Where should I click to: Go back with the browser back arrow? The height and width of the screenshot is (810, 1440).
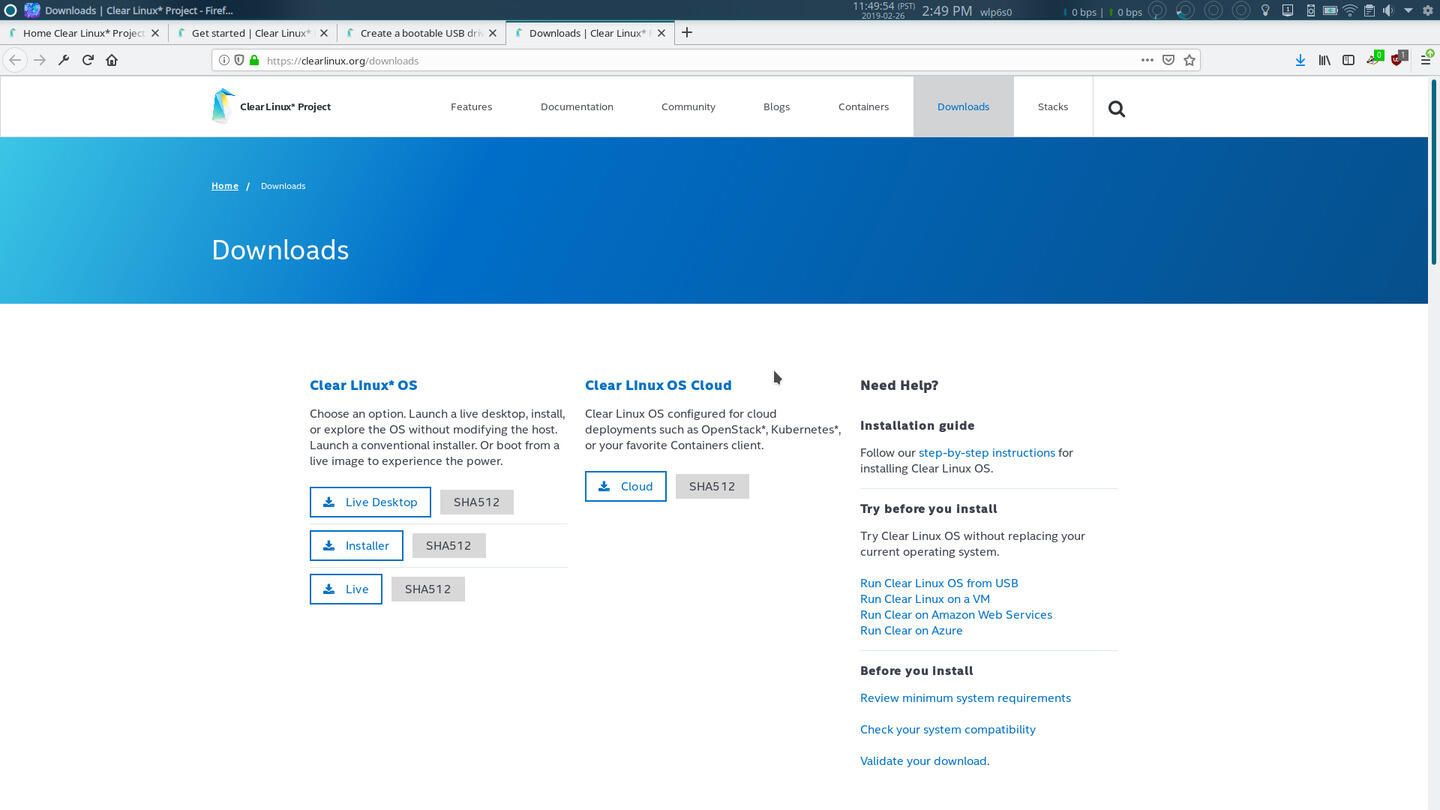(15, 60)
